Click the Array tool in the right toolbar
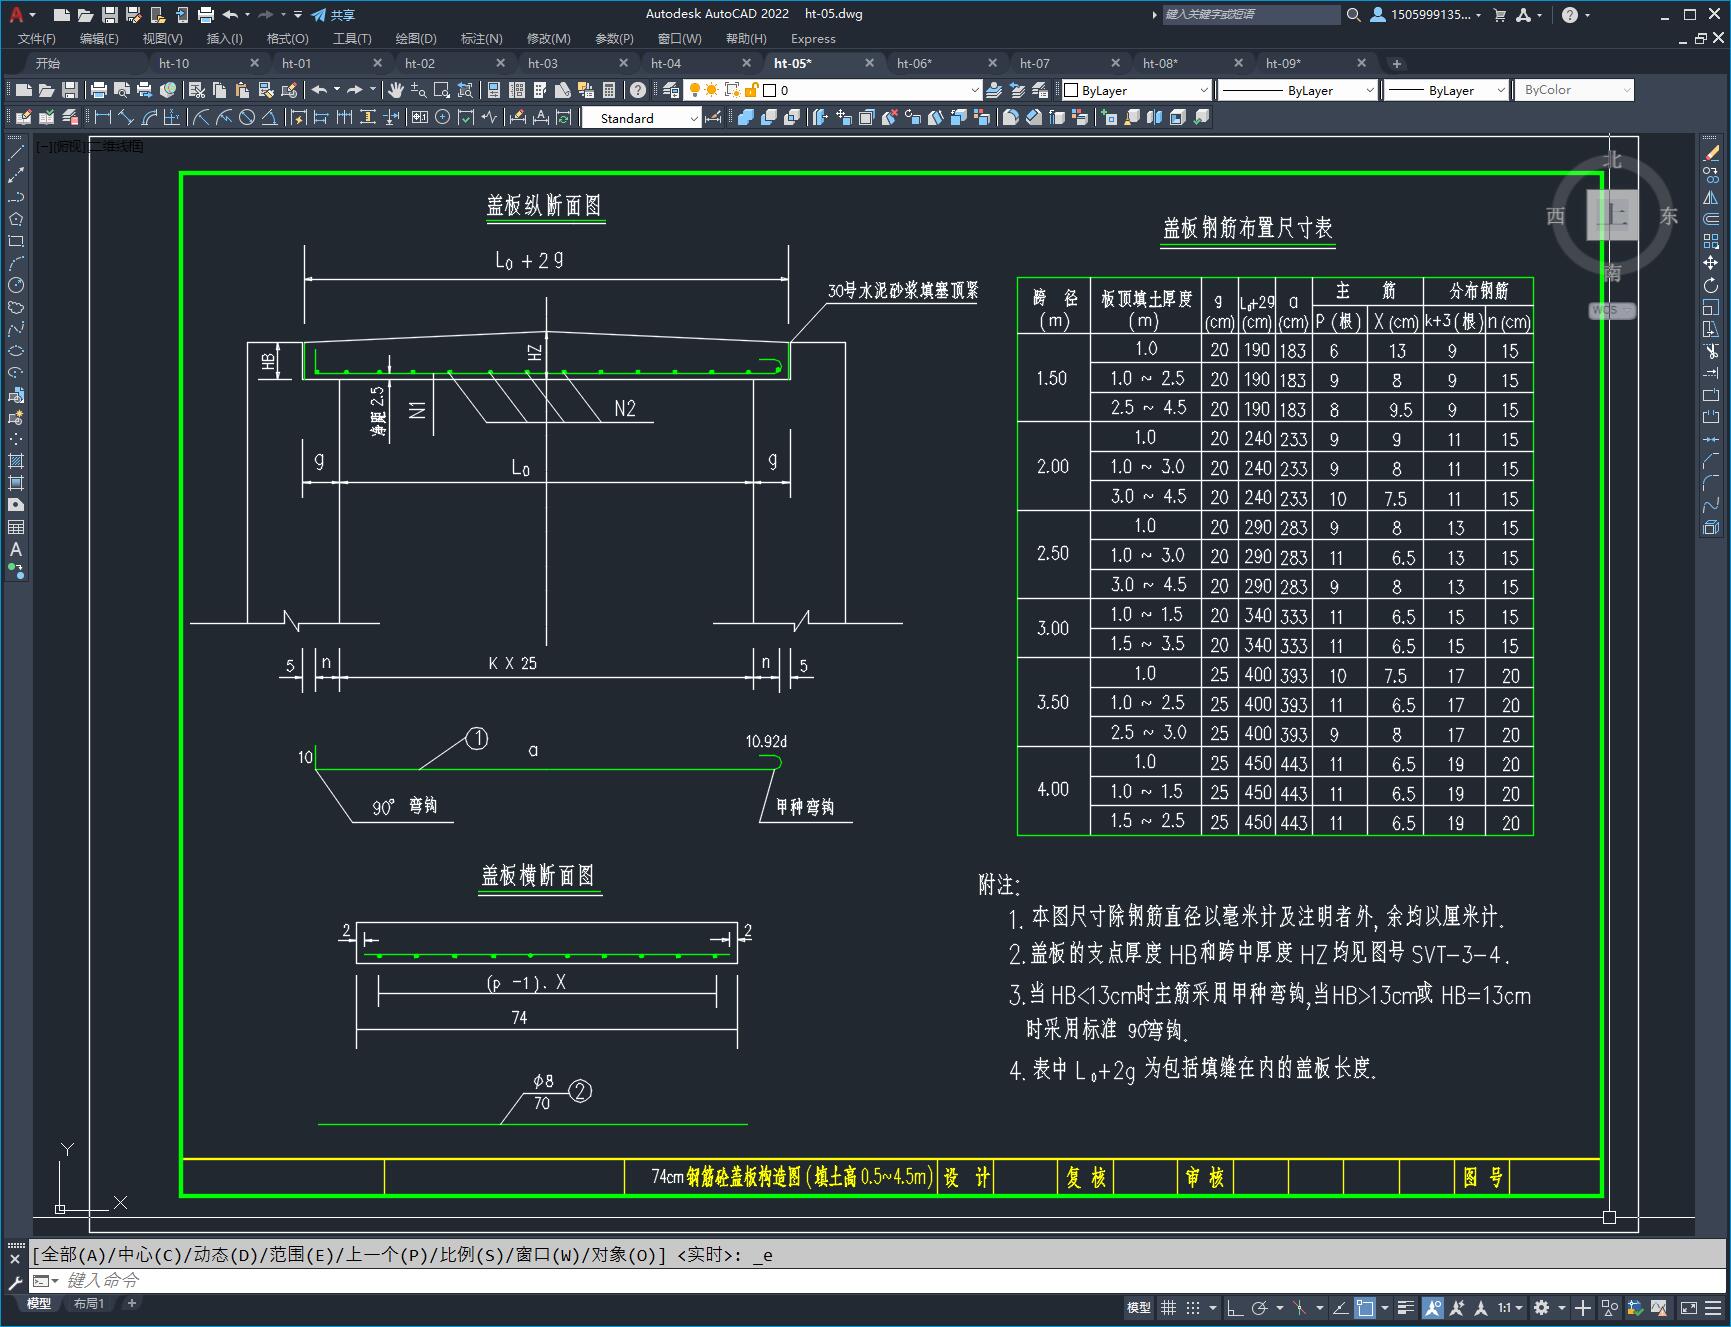 click(x=1711, y=241)
